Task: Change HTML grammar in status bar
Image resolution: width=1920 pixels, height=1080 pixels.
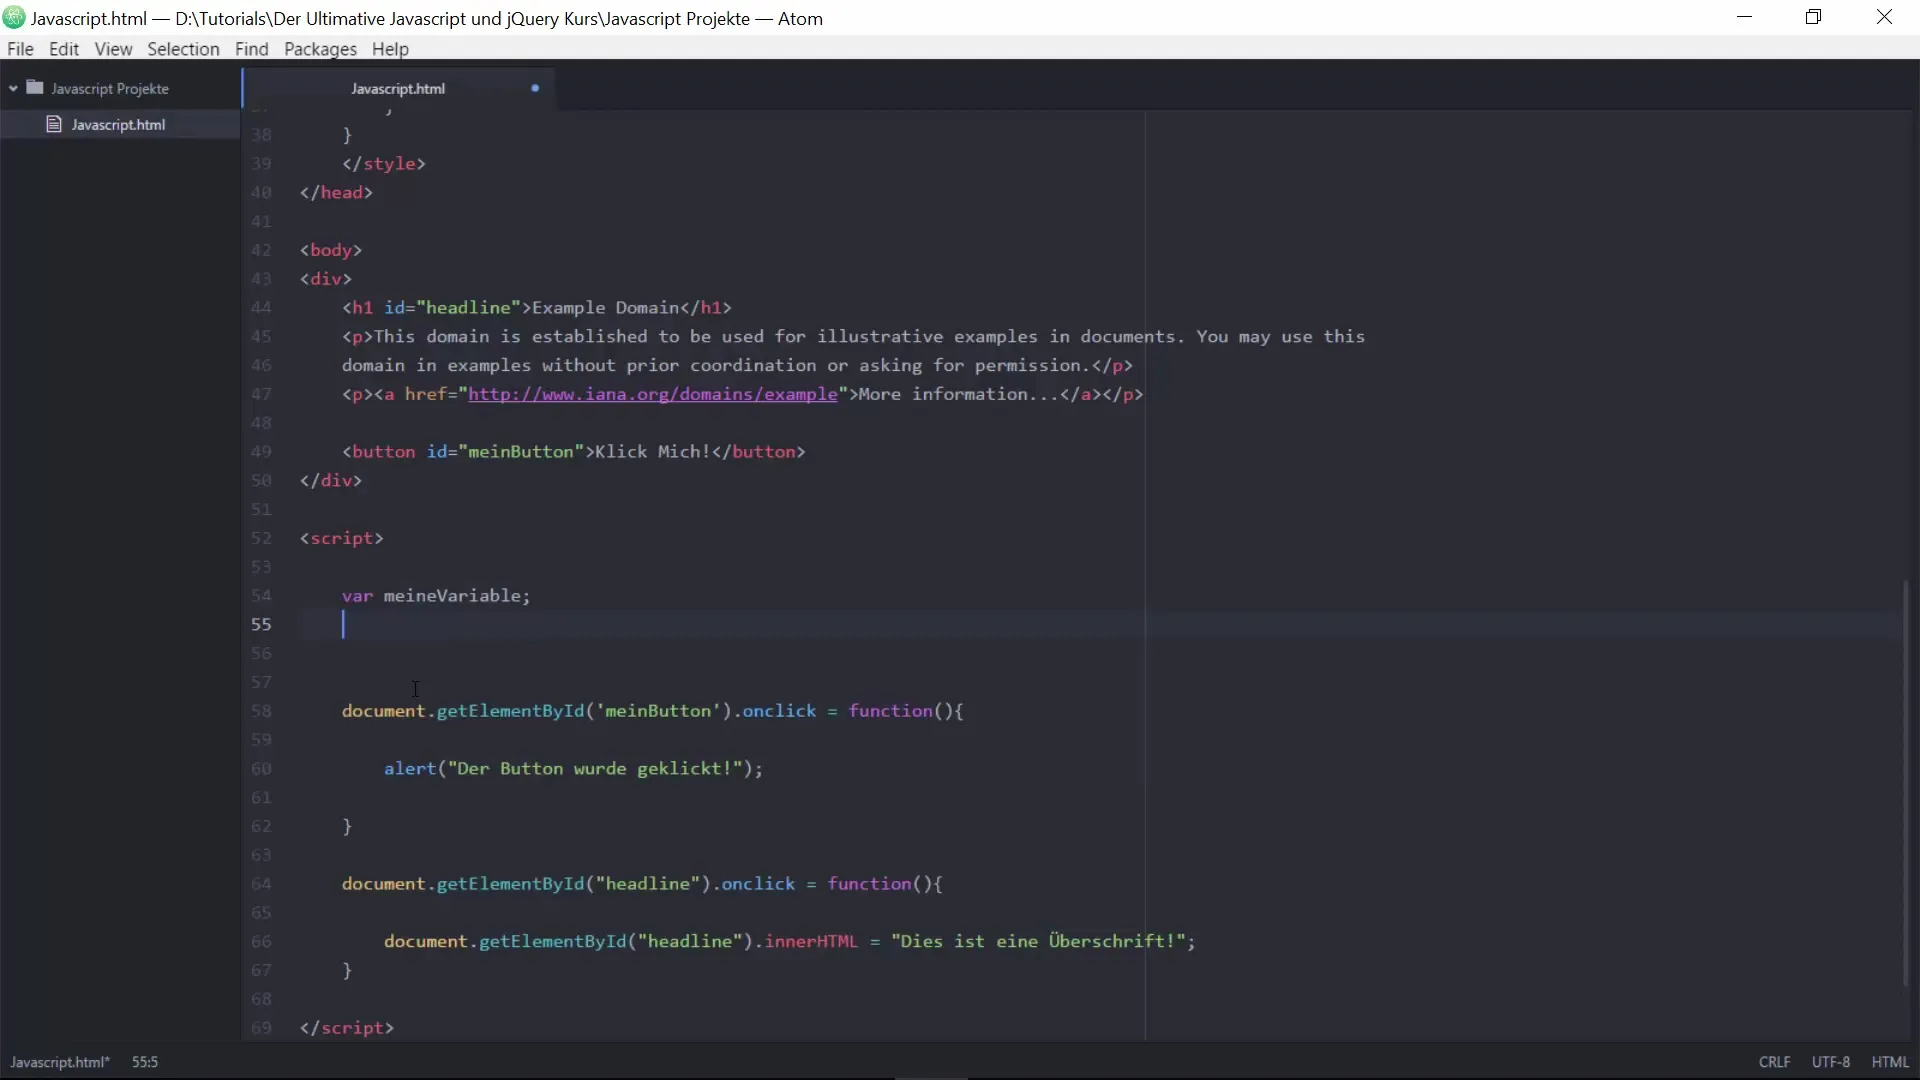Action: pyautogui.click(x=1890, y=1062)
